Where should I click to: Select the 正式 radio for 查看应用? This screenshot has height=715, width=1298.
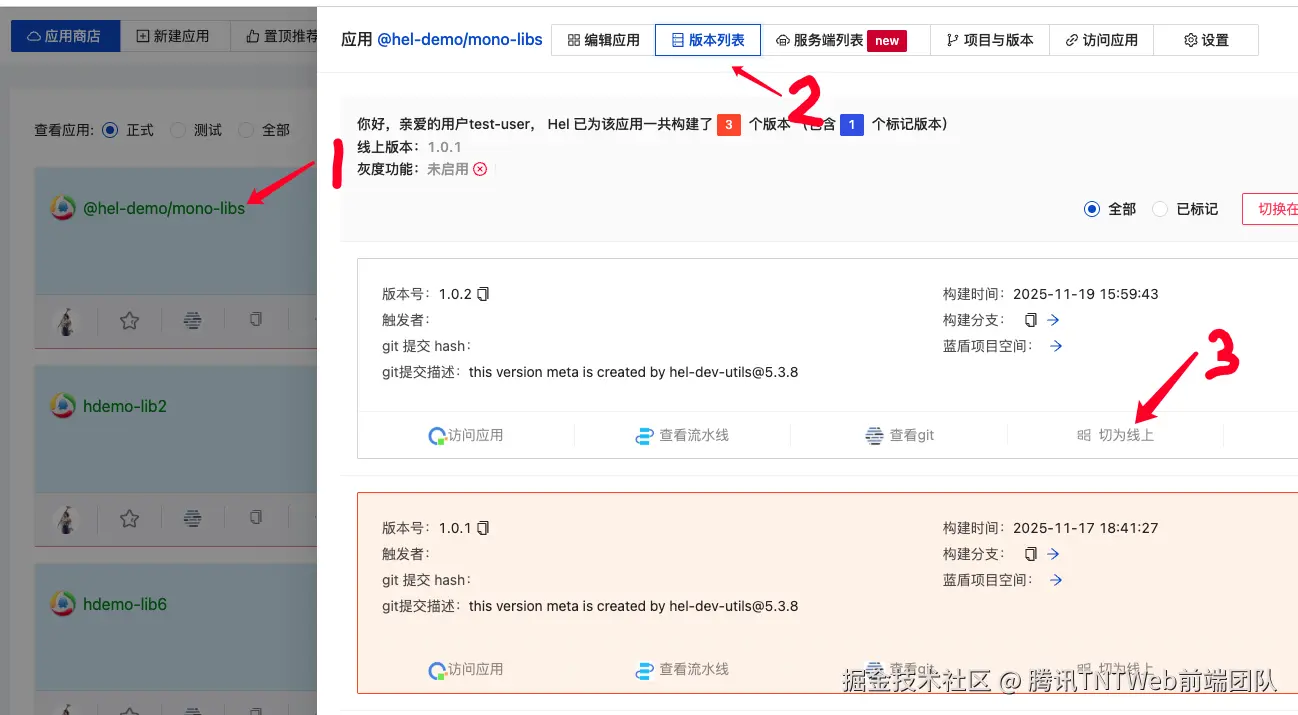tap(110, 130)
